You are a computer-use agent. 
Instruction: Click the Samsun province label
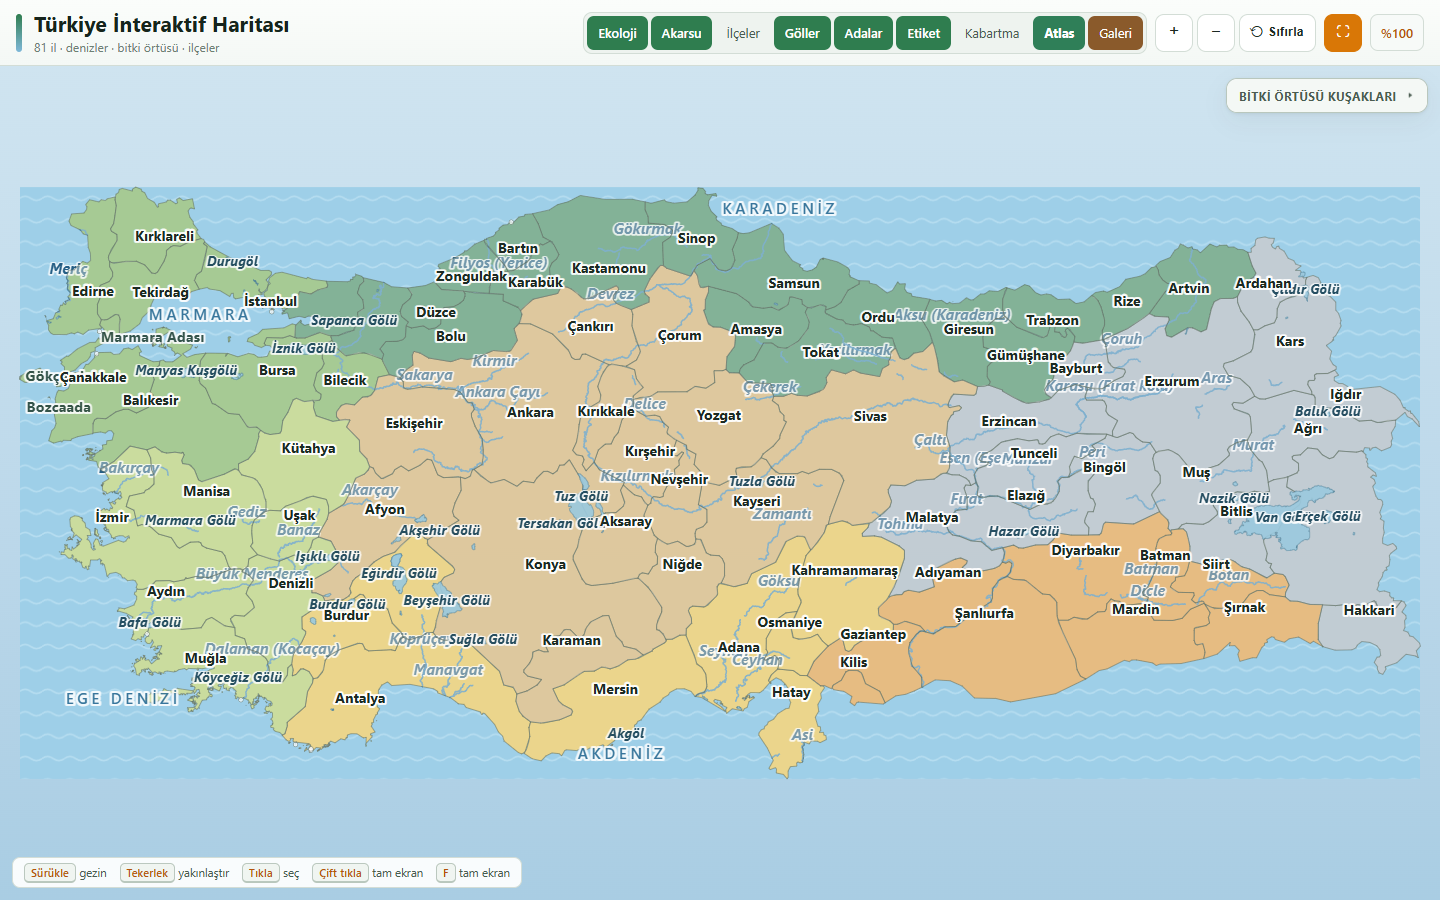pyautogui.click(x=794, y=283)
